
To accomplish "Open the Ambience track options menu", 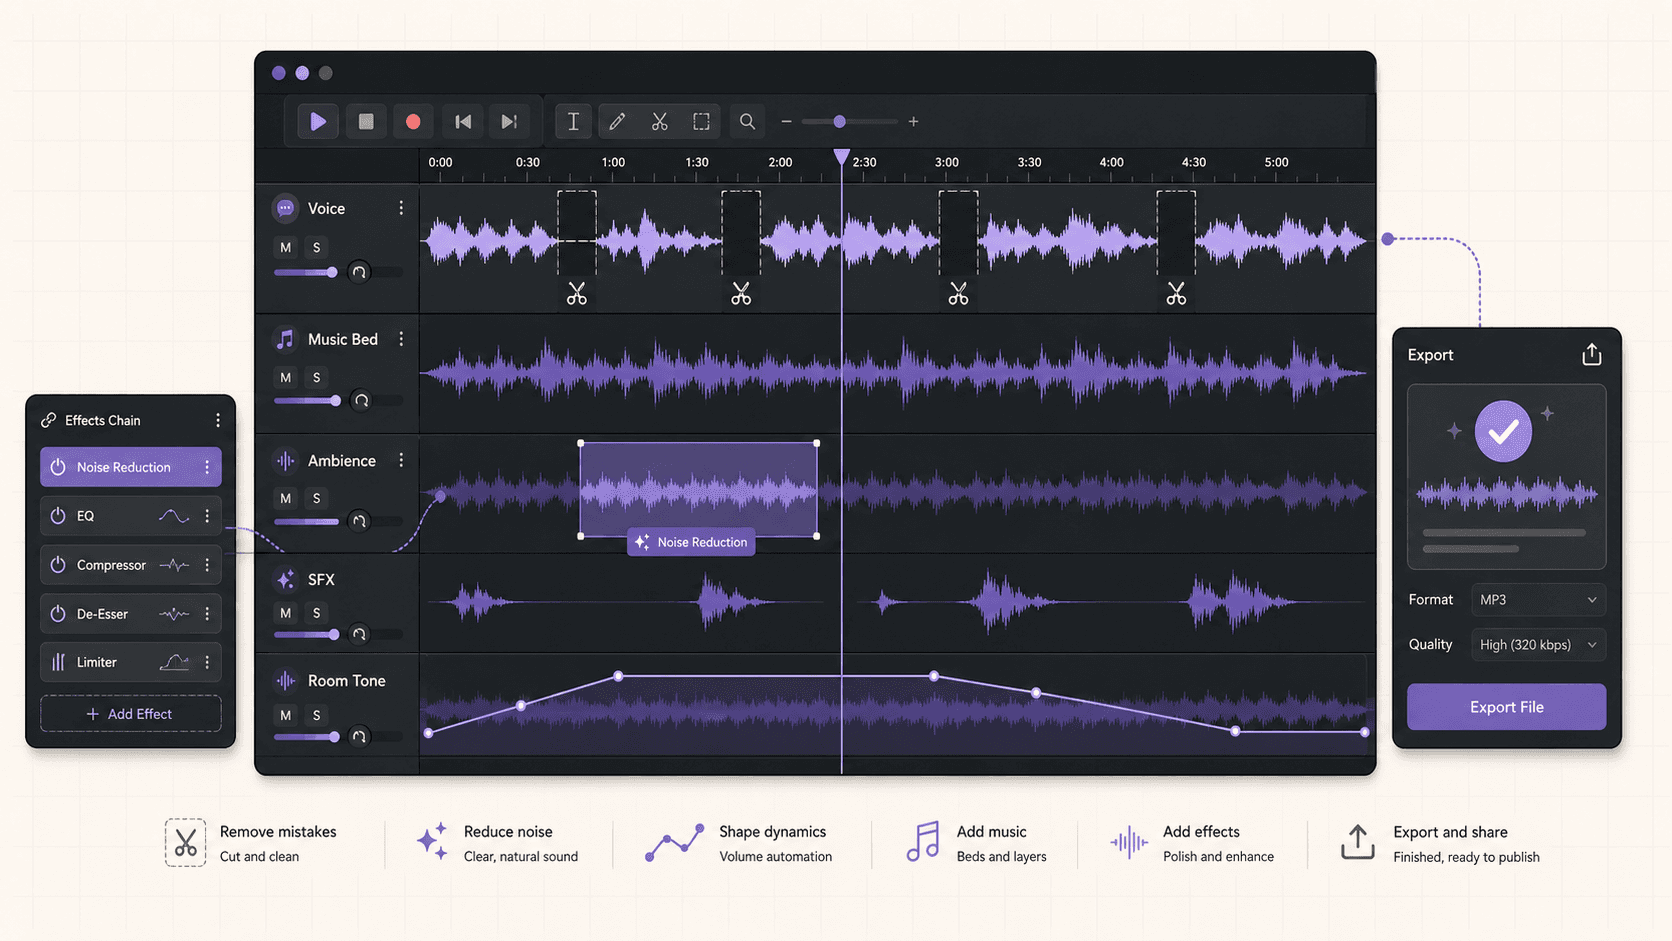I will 401,460.
